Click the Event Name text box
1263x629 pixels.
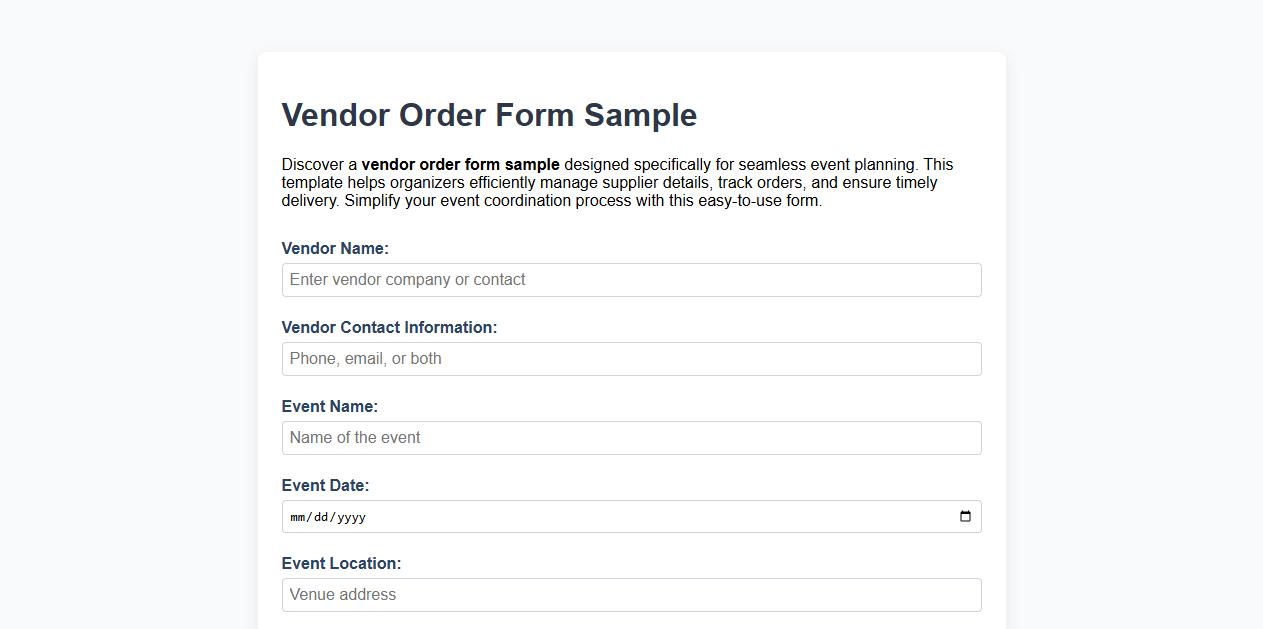click(x=630, y=437)
